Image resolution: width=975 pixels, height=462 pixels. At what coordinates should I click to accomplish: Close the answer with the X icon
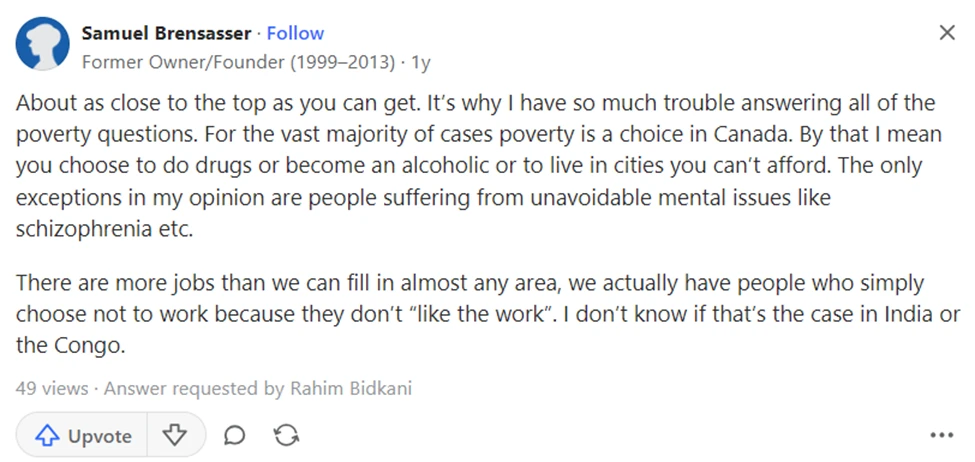pyautogui.click(x=946, y=32)
